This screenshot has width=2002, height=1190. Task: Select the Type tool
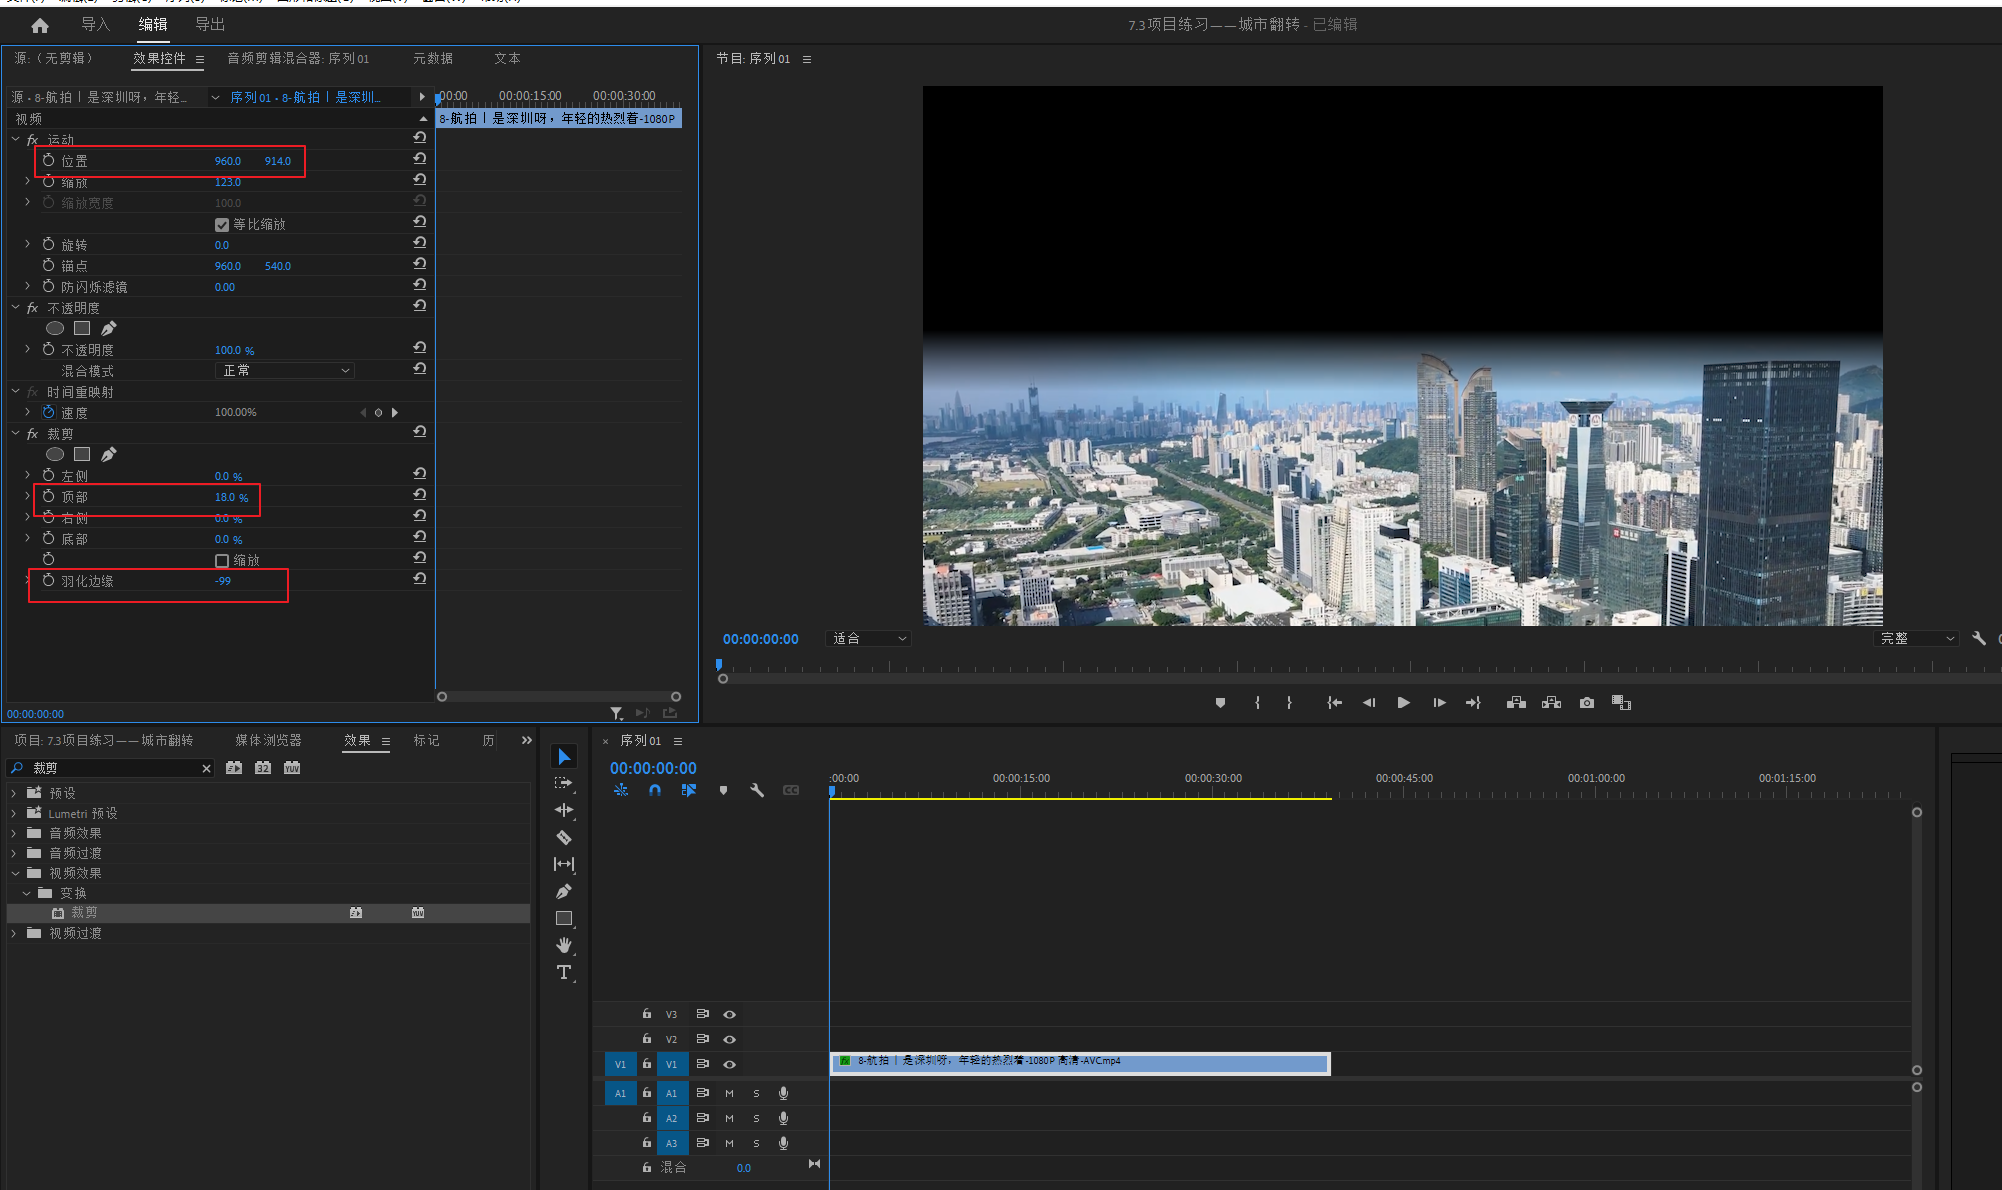[564, 972]
